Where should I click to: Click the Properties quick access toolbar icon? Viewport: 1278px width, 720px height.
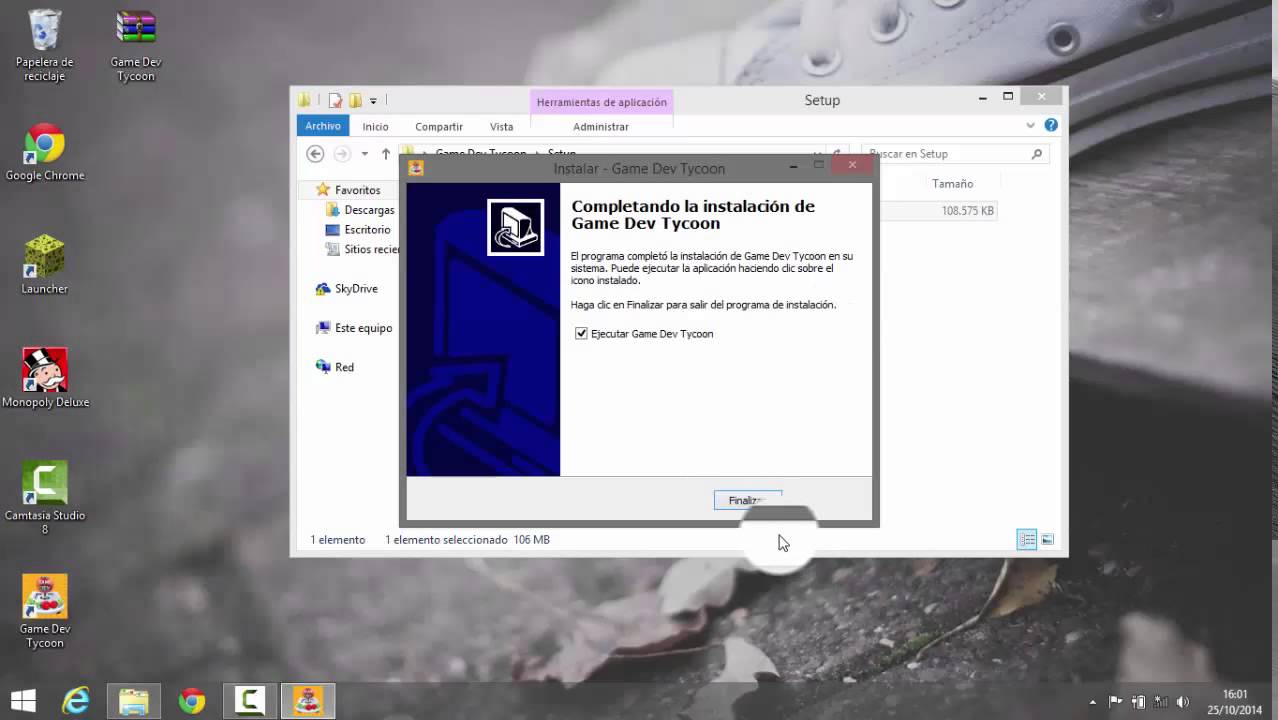click(335, 100)
